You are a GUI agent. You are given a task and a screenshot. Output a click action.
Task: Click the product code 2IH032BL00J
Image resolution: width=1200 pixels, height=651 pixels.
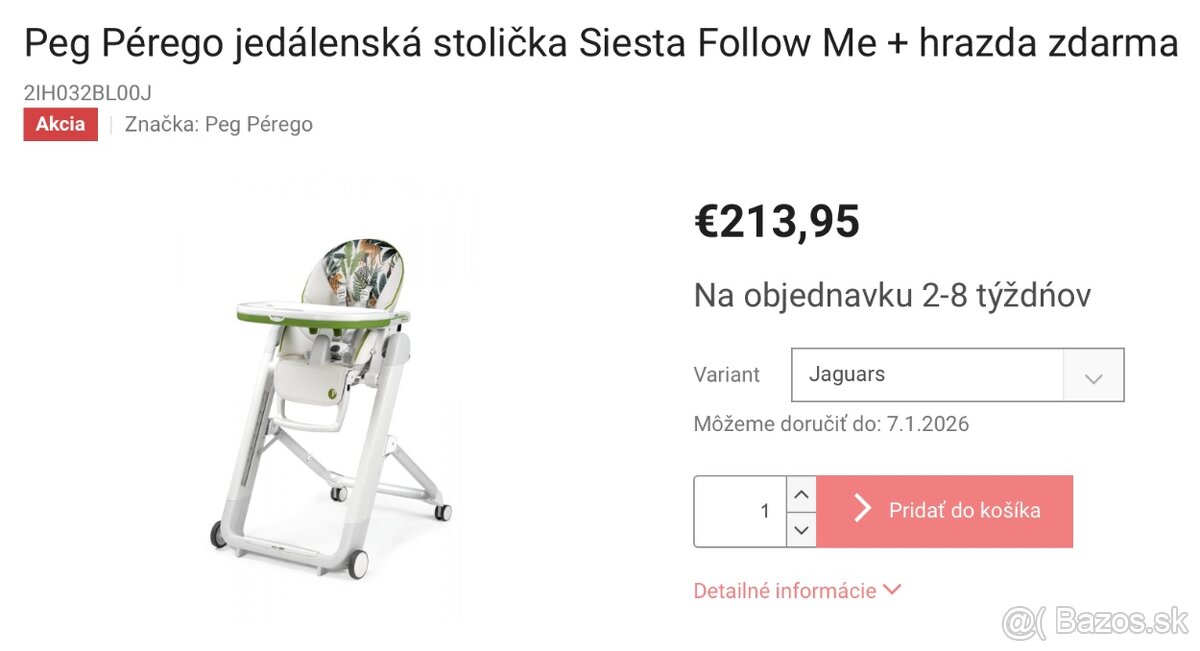[x=86, y=93]
